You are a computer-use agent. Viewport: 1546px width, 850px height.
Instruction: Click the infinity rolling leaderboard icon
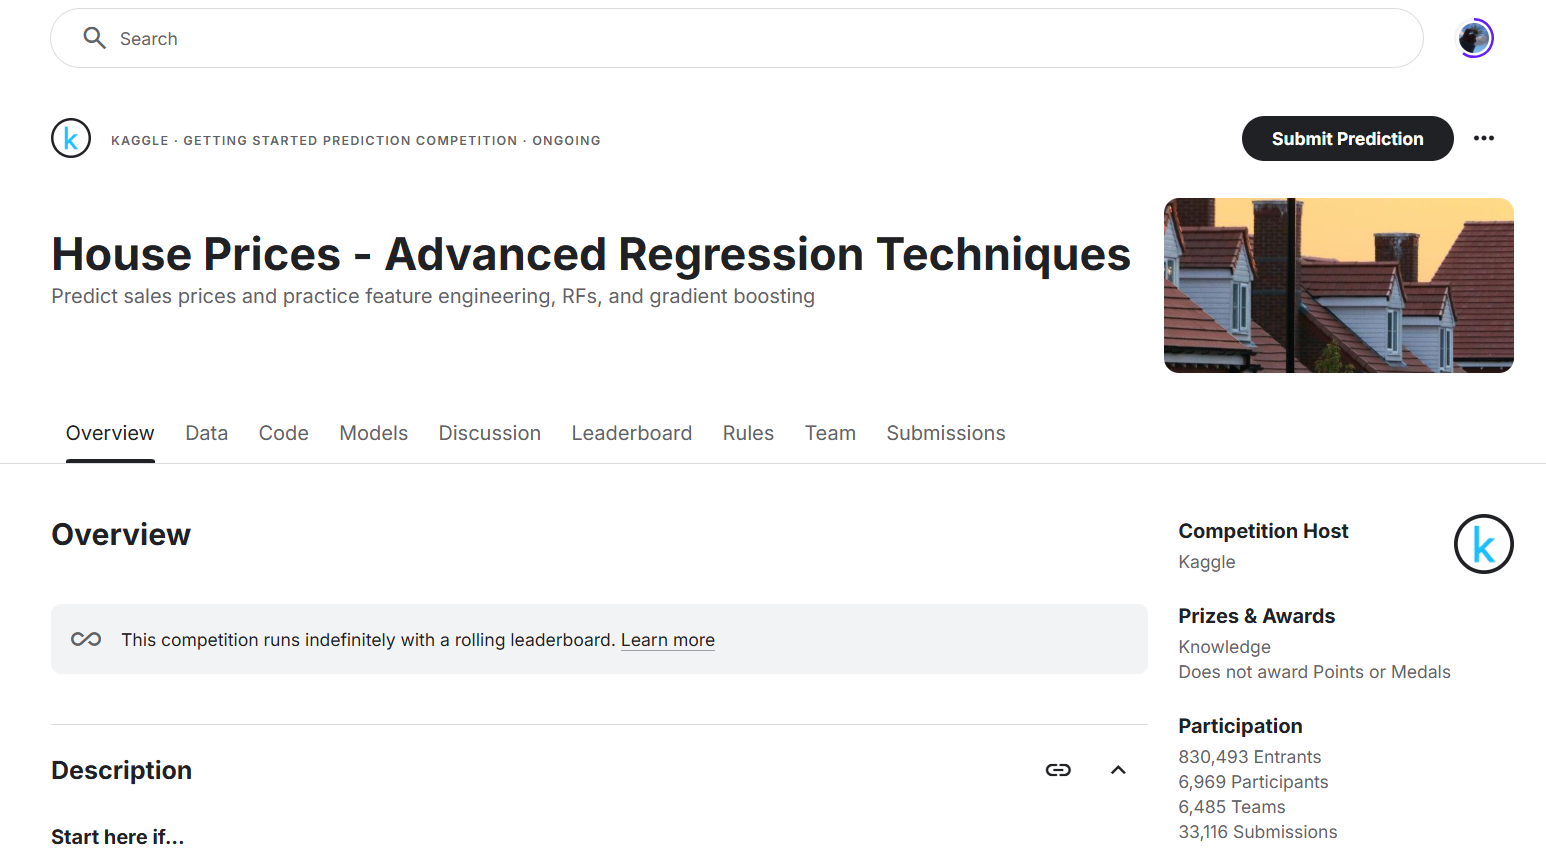pos(86,639)
